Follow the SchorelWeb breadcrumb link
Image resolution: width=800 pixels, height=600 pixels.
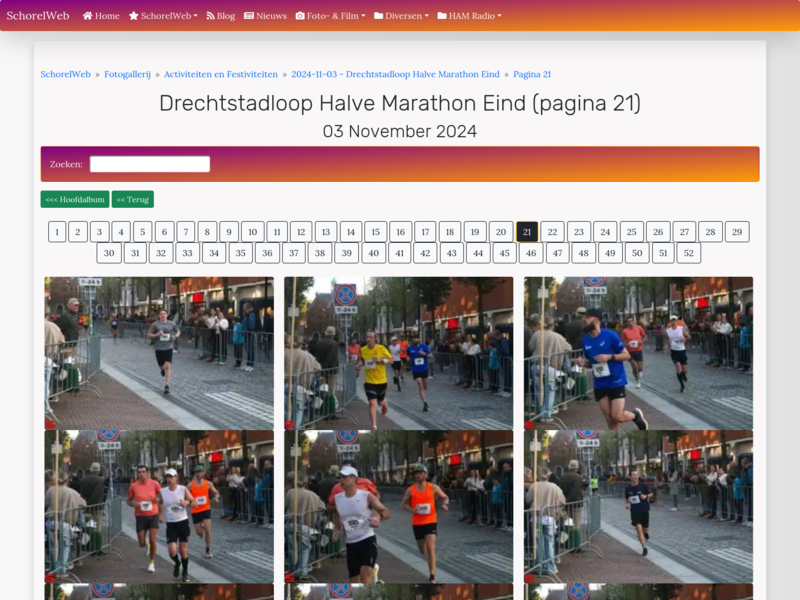pos(65,74)
